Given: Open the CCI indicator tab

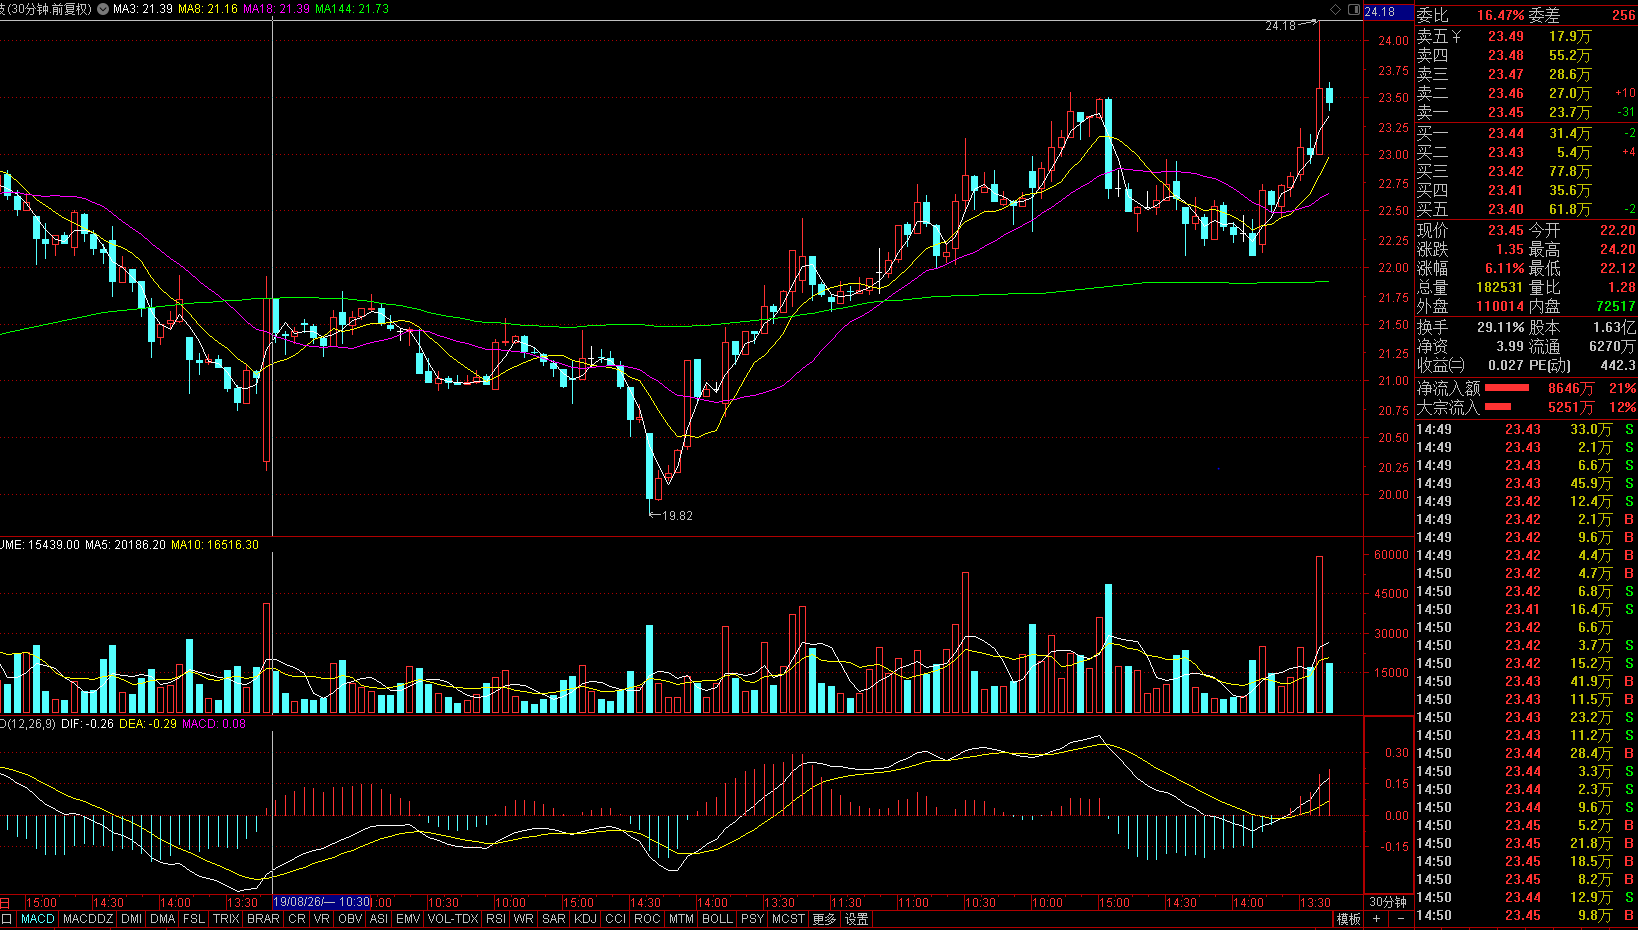Looking at the screenshot, I should (x=616, y=919).
